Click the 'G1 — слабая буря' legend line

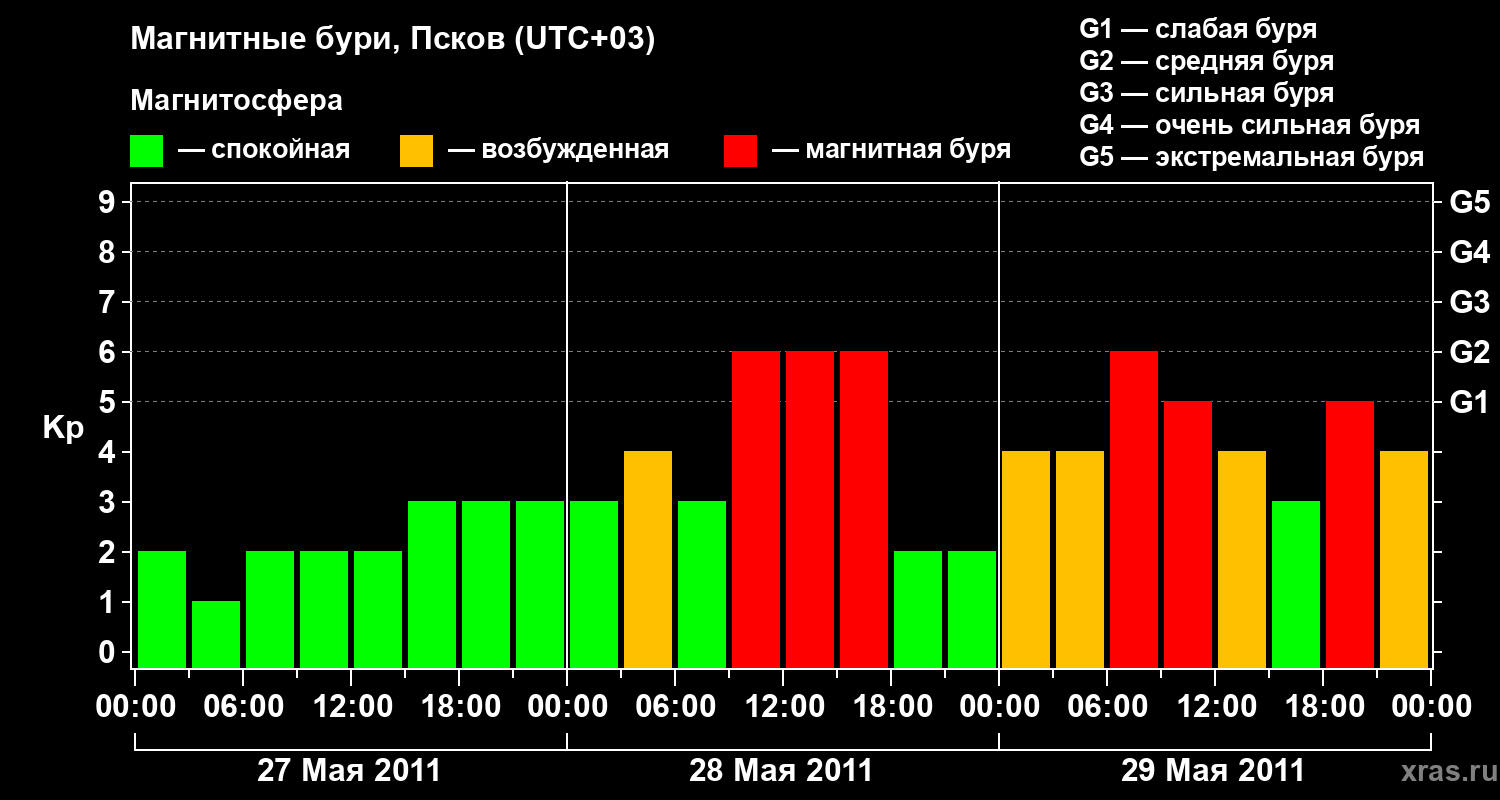coord(1198,28)
